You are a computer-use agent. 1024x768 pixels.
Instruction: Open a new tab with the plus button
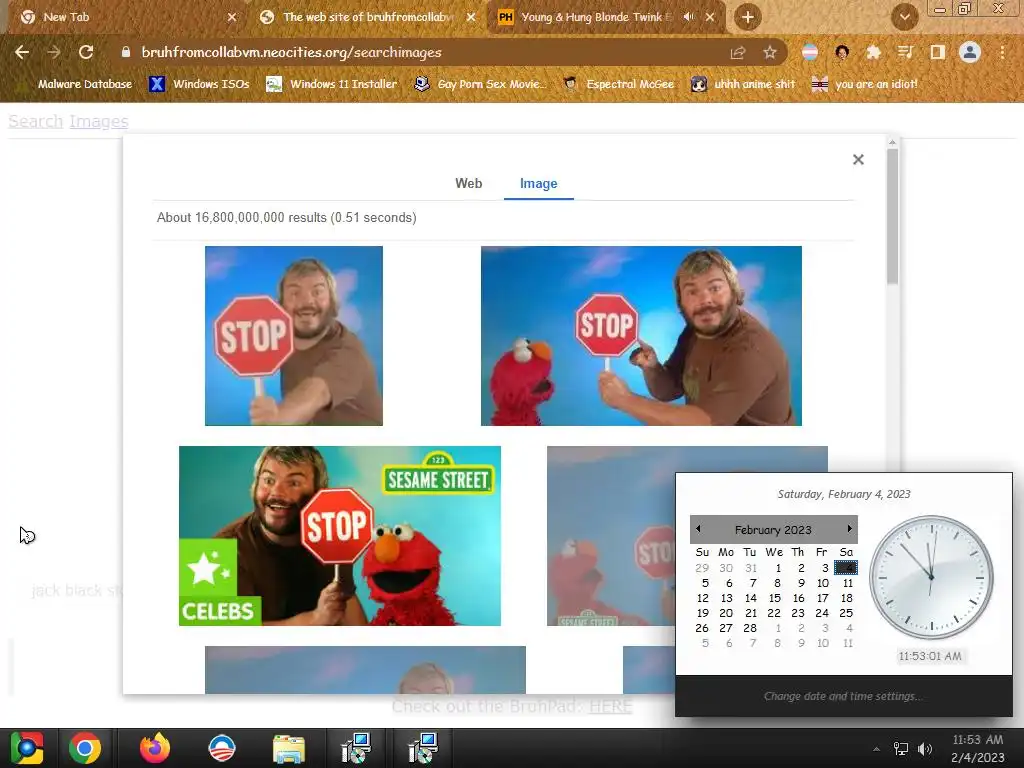(748, 17)
